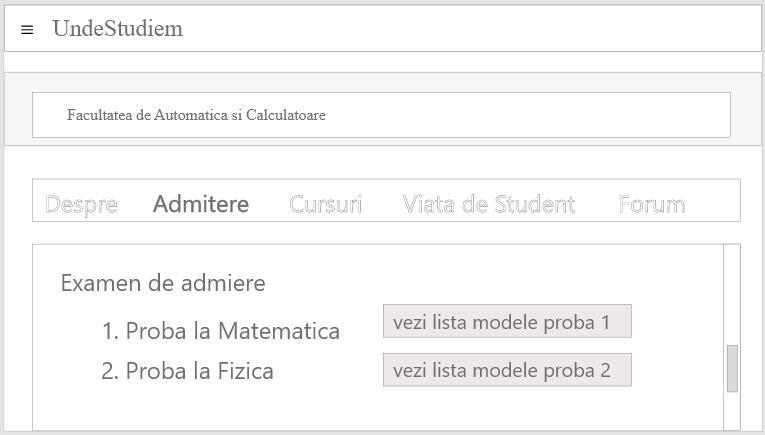Click the gray band around the faculty field
Image resolution: width=765 pixels, height=435 pixels.
pyautogui.click(x=17, y=110)
